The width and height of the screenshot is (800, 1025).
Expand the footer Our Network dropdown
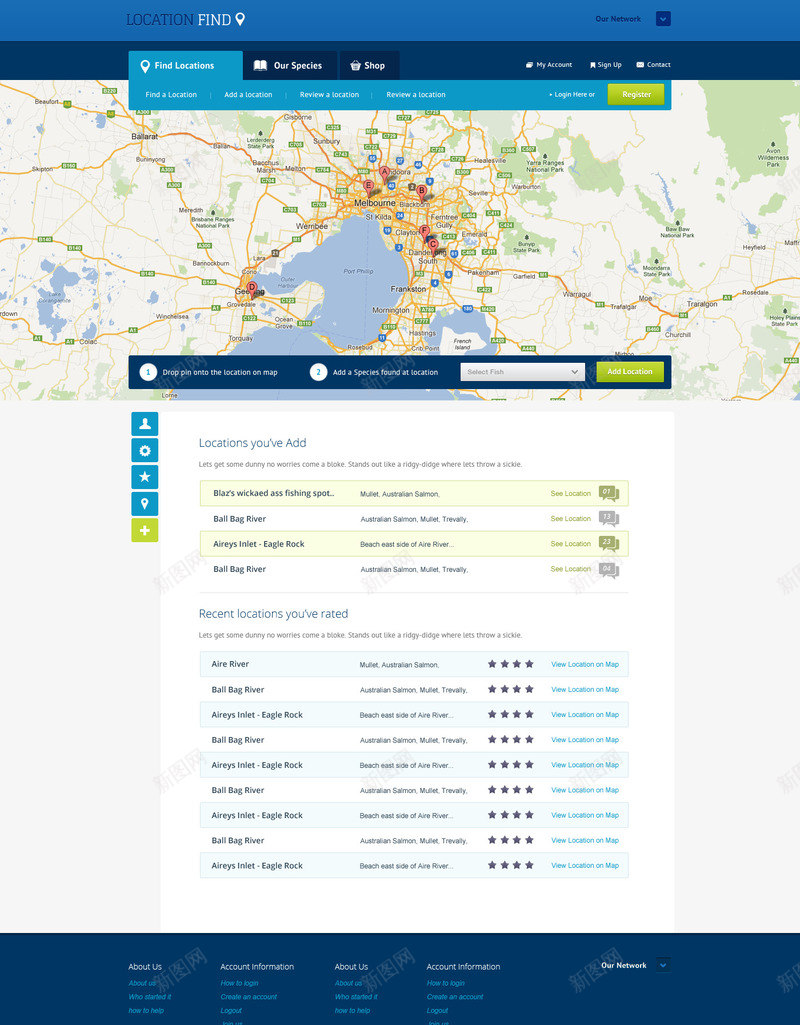[x=664, y=965]
